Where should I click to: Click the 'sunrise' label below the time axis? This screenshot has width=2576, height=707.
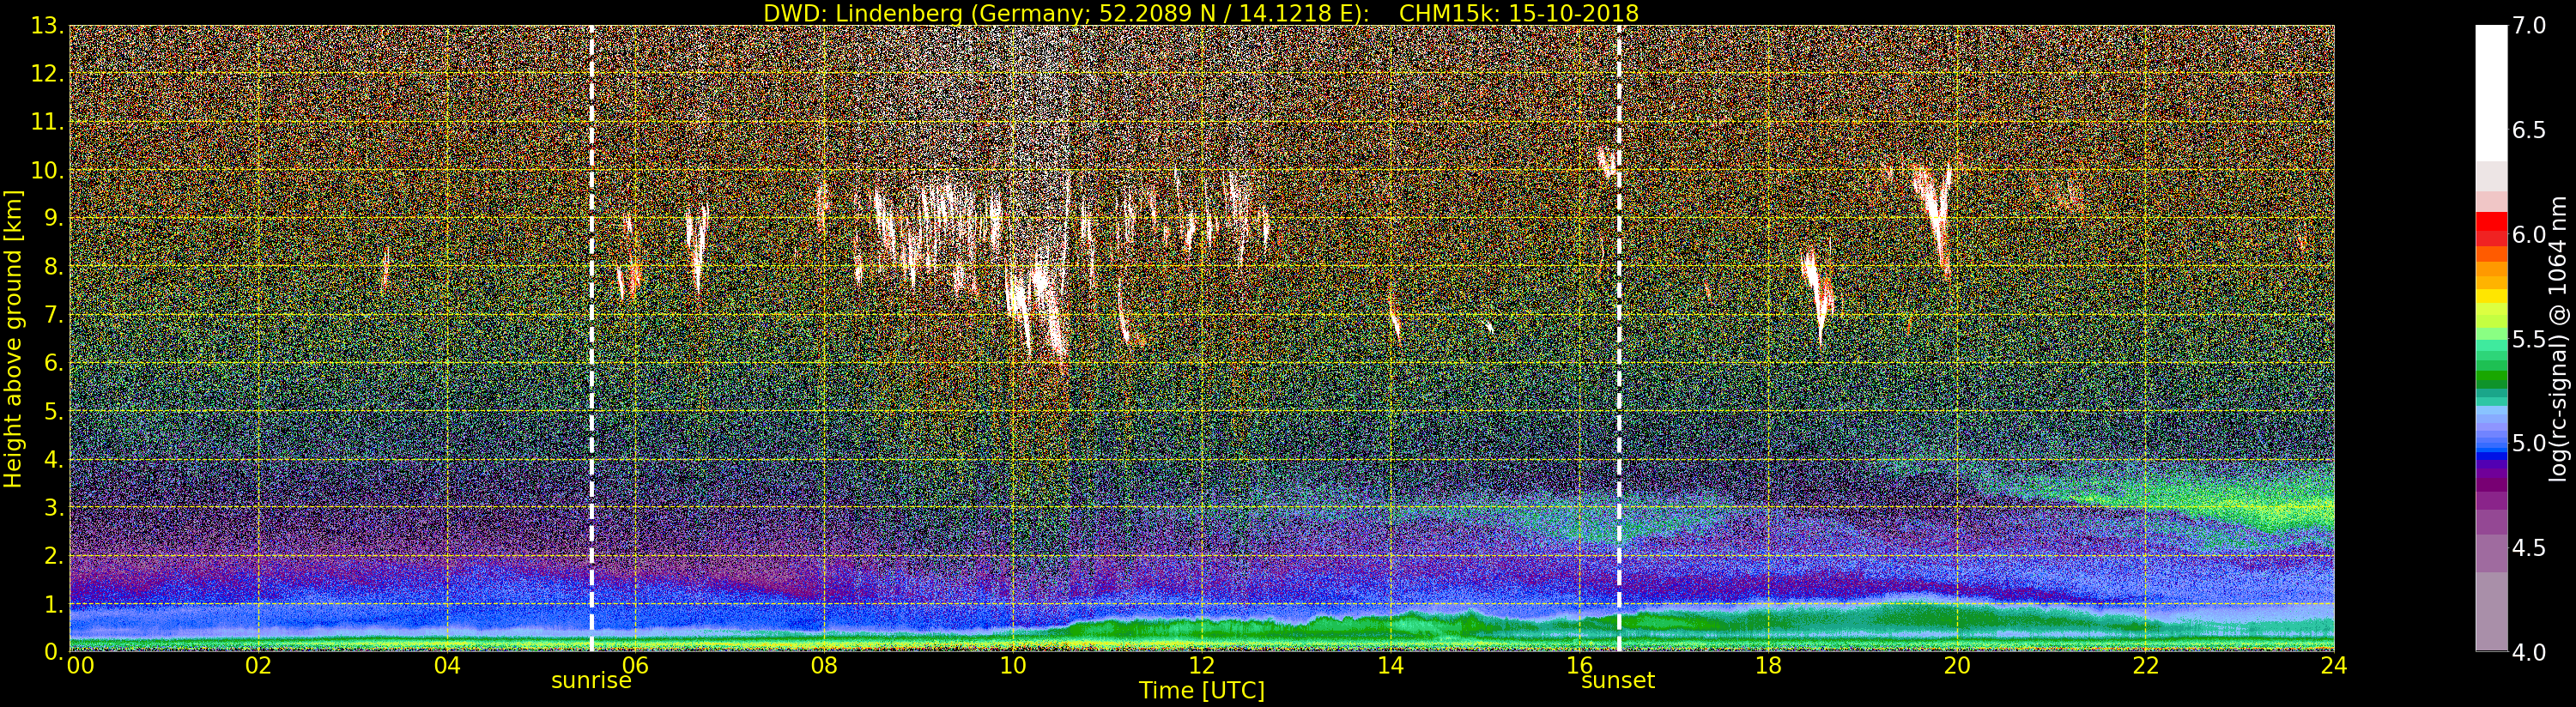click(591, 682)
